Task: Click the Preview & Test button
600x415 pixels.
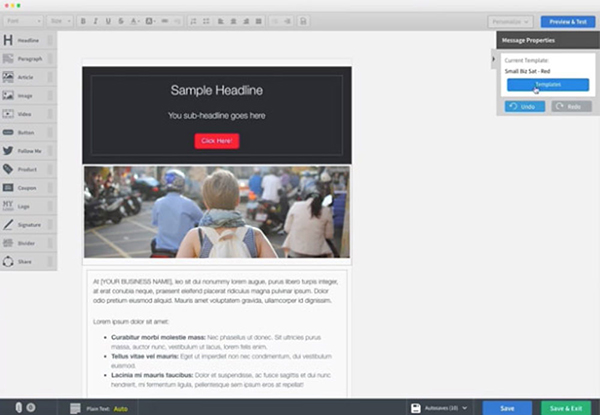Action: [568, 21]
